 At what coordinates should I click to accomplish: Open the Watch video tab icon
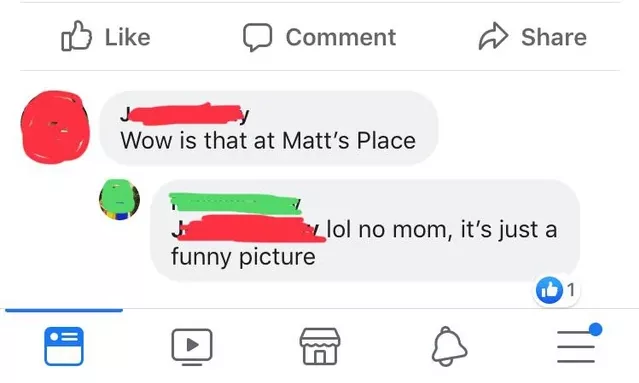(192, 347)
